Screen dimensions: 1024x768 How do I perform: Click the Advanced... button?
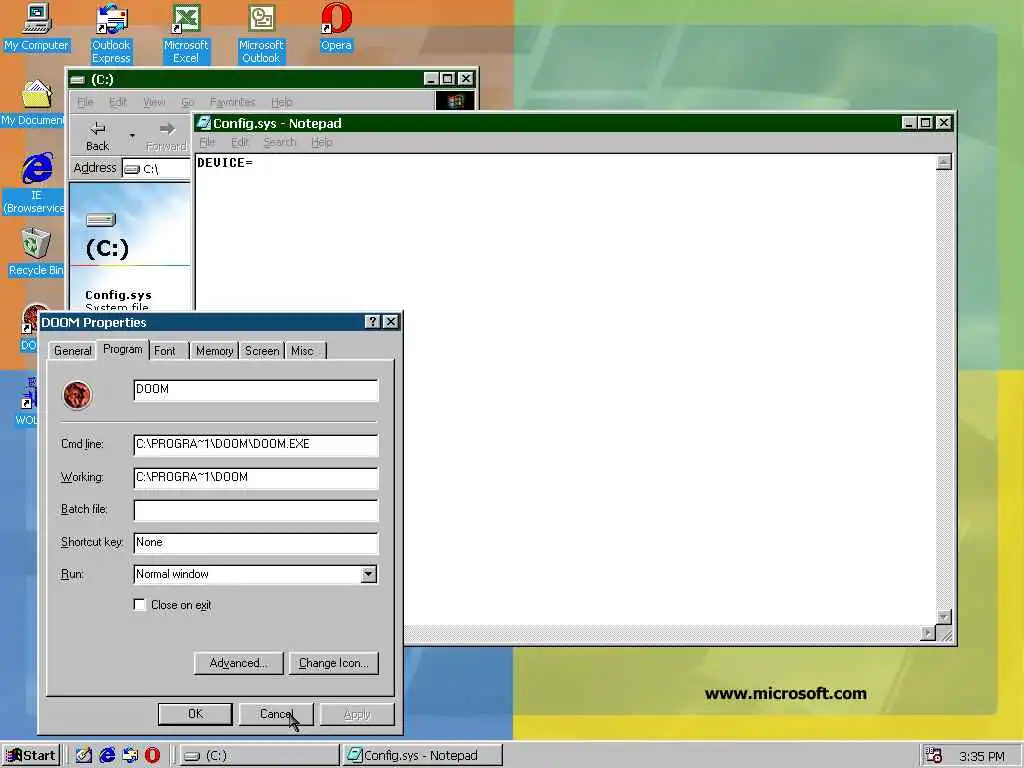[238, 663]
